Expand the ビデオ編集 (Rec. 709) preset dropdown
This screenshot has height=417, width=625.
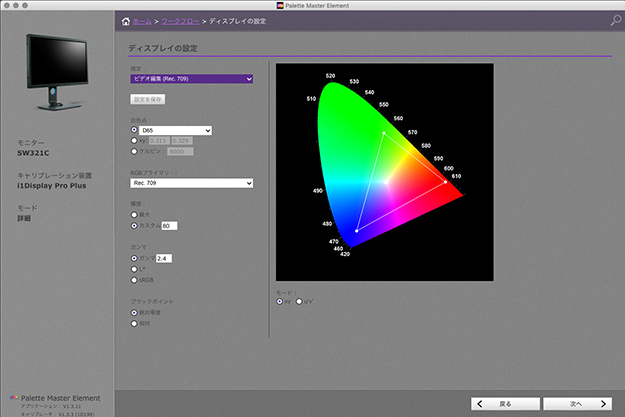[x=191, y=77]
